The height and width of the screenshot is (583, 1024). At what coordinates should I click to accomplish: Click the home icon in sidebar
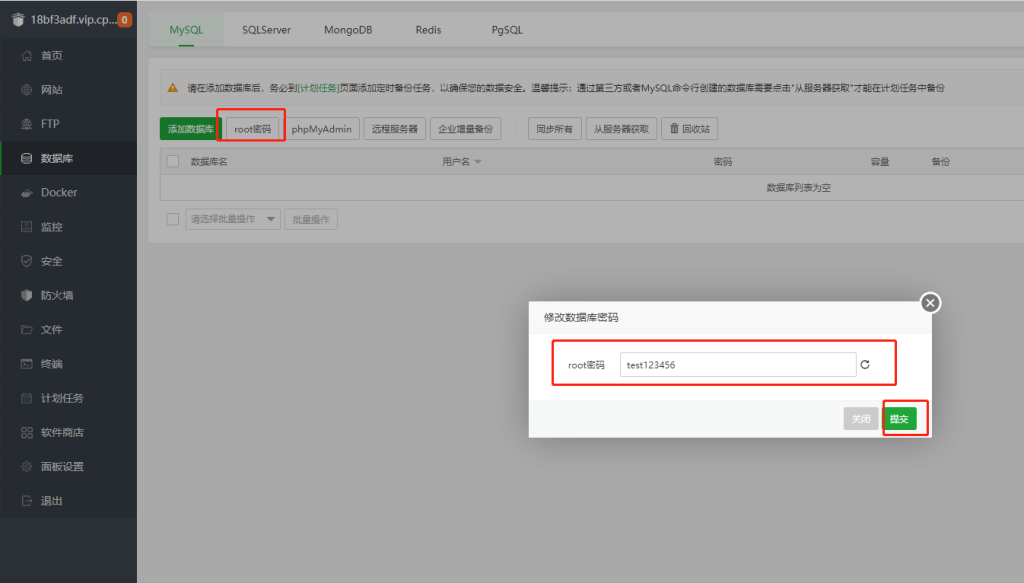(27, 56)
